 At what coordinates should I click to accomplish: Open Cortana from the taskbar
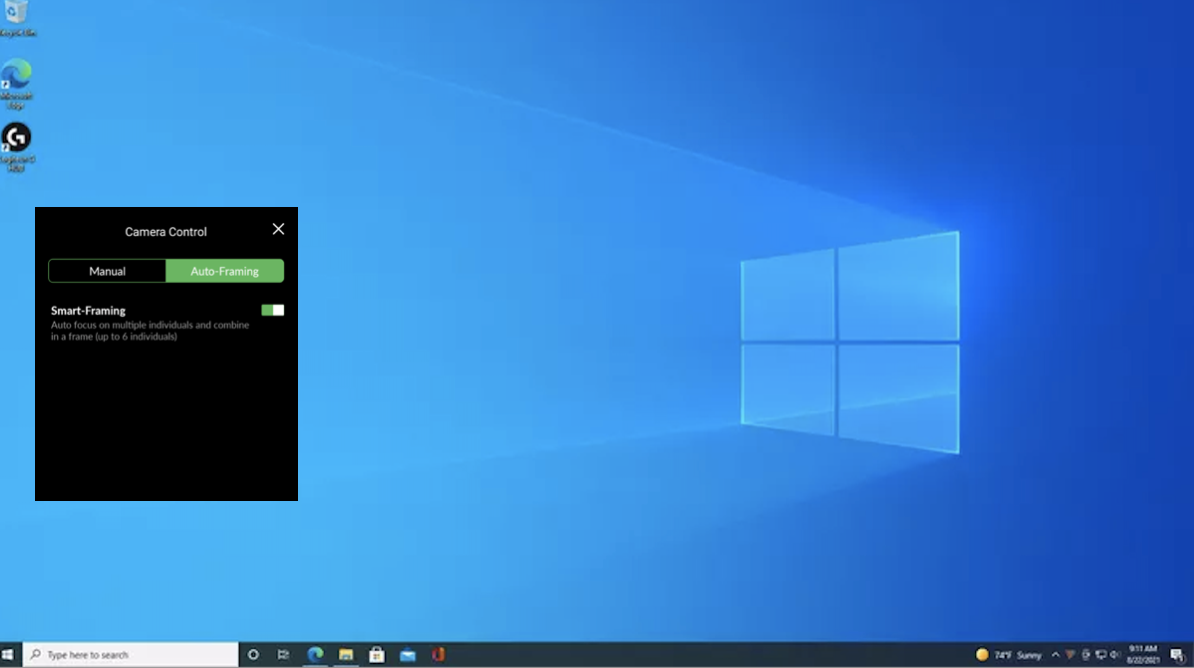(x=254, y=654)
